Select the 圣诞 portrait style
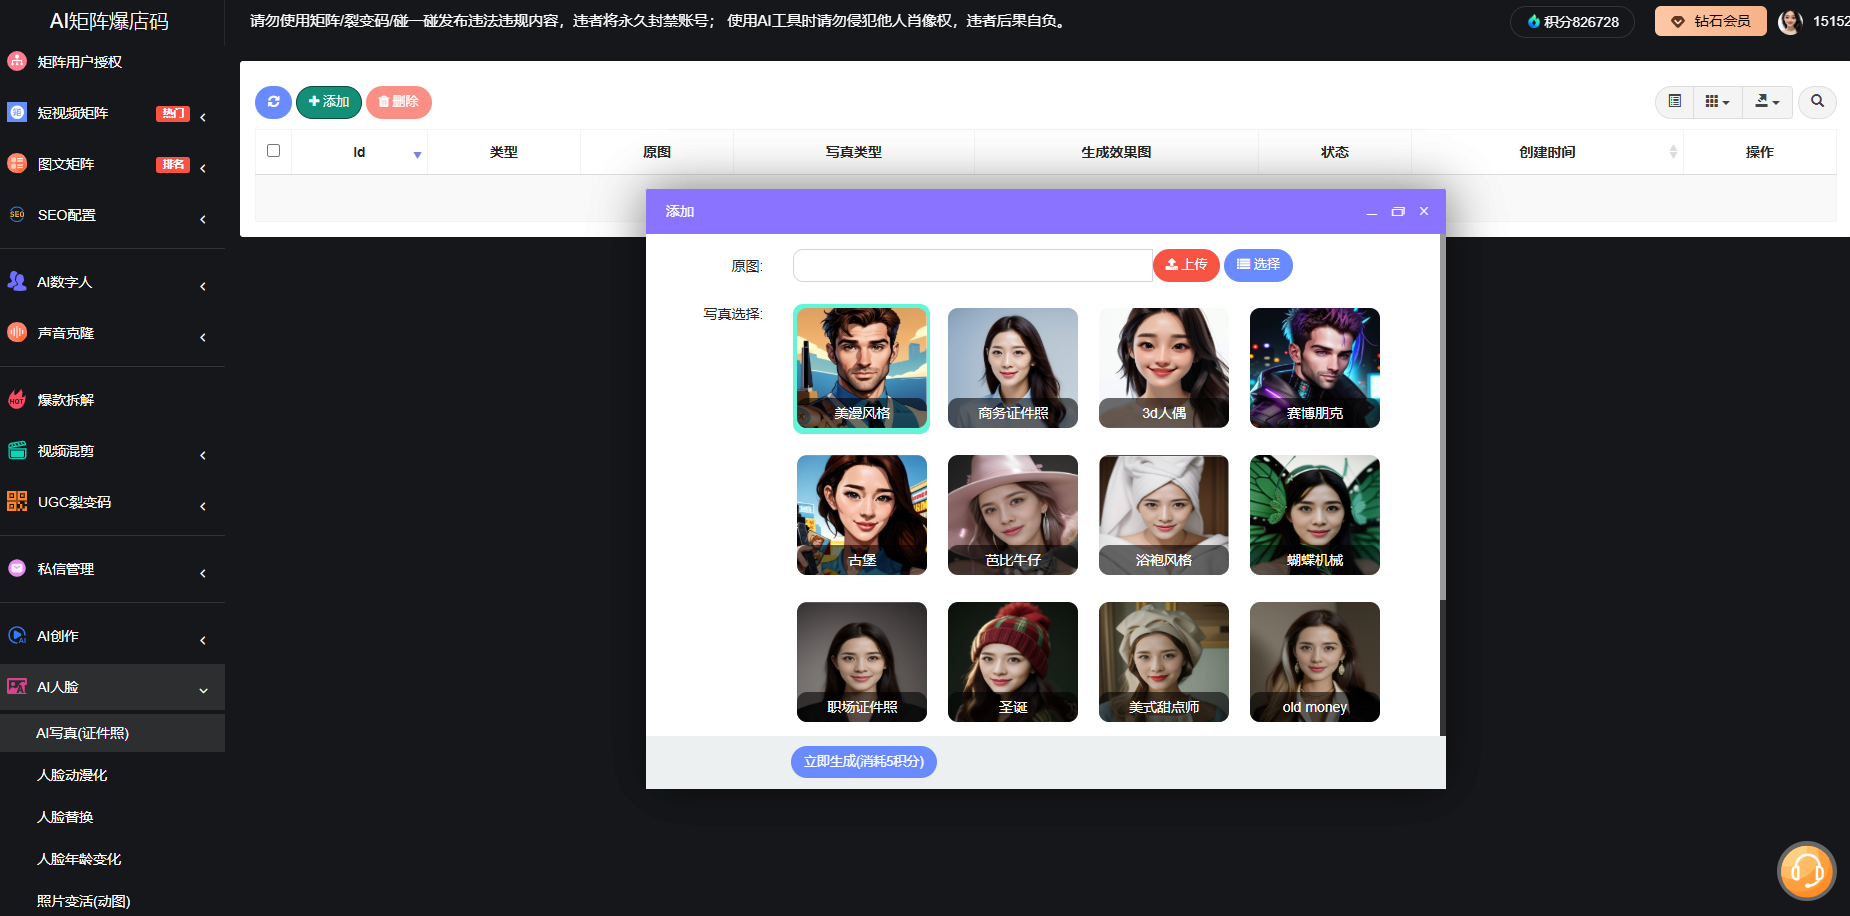The height and width of the screenshot is (916, 1850). point(1013,662)
